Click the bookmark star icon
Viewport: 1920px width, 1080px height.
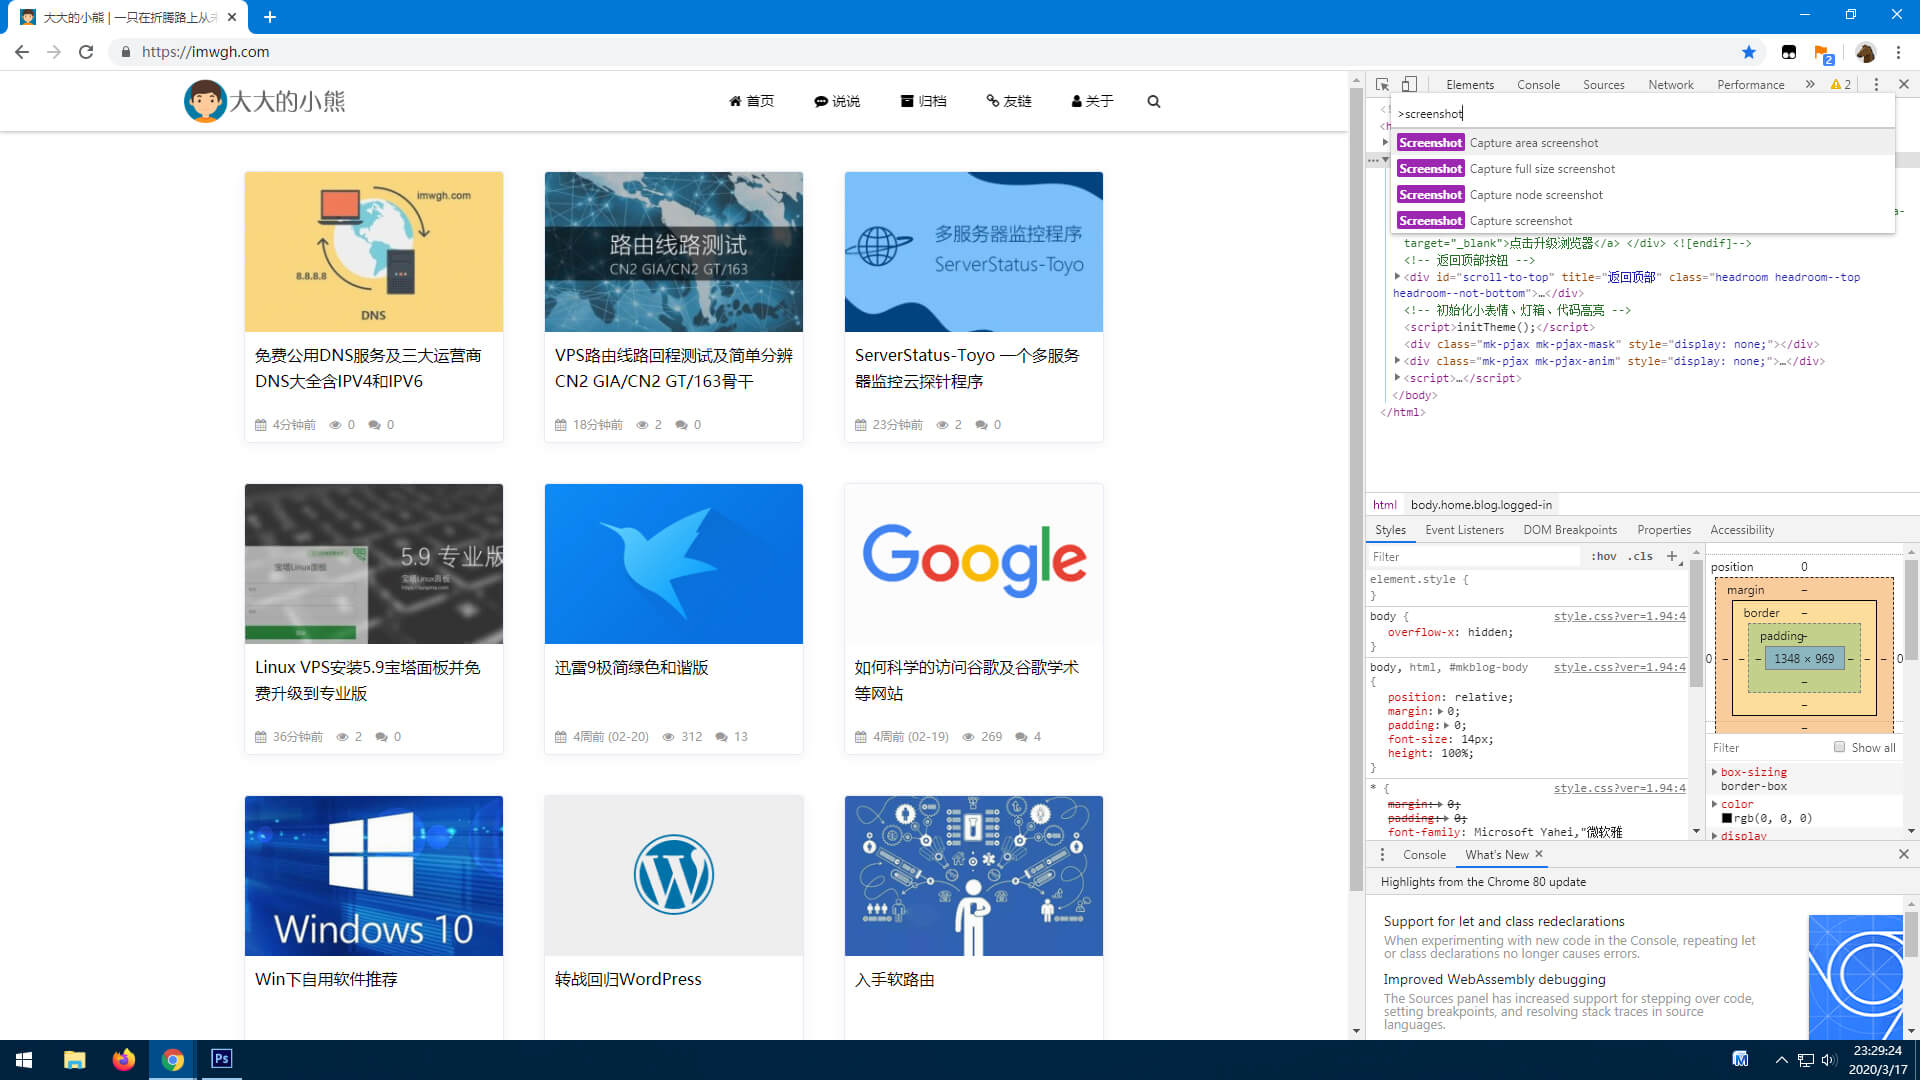point(1748,52)
